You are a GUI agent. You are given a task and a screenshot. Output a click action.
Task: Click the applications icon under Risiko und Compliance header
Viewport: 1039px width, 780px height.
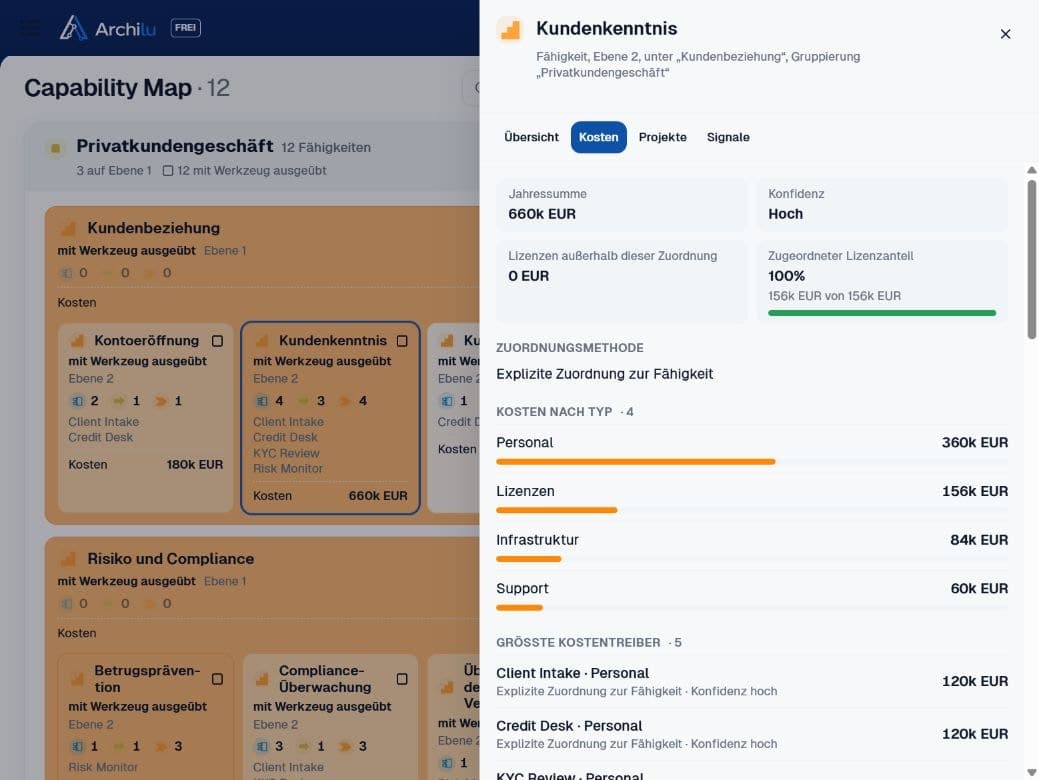point(66,604)
